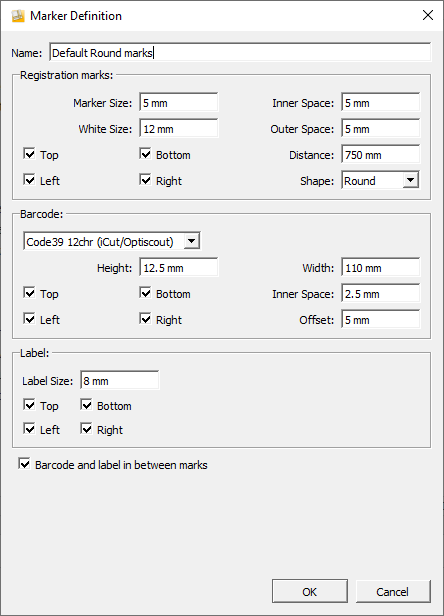Toggle the Right checkbox in Registration marks
This screenshot has width=444, height=616.
145,180
